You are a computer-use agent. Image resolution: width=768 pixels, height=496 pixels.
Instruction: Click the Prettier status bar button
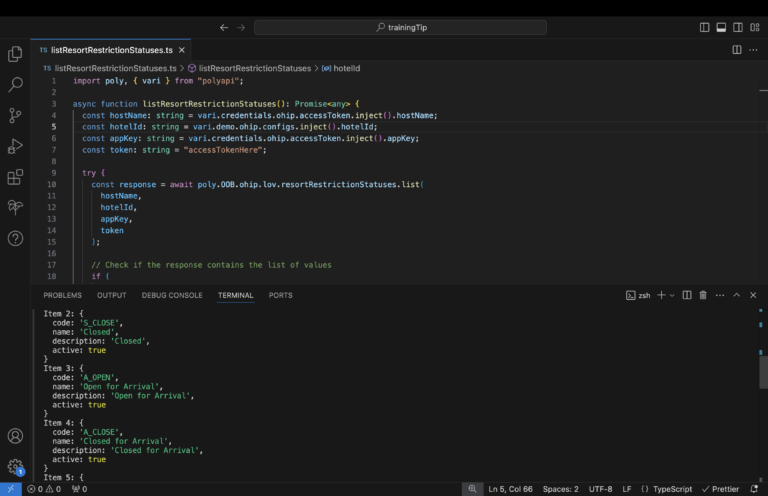(x=720, y=489)
